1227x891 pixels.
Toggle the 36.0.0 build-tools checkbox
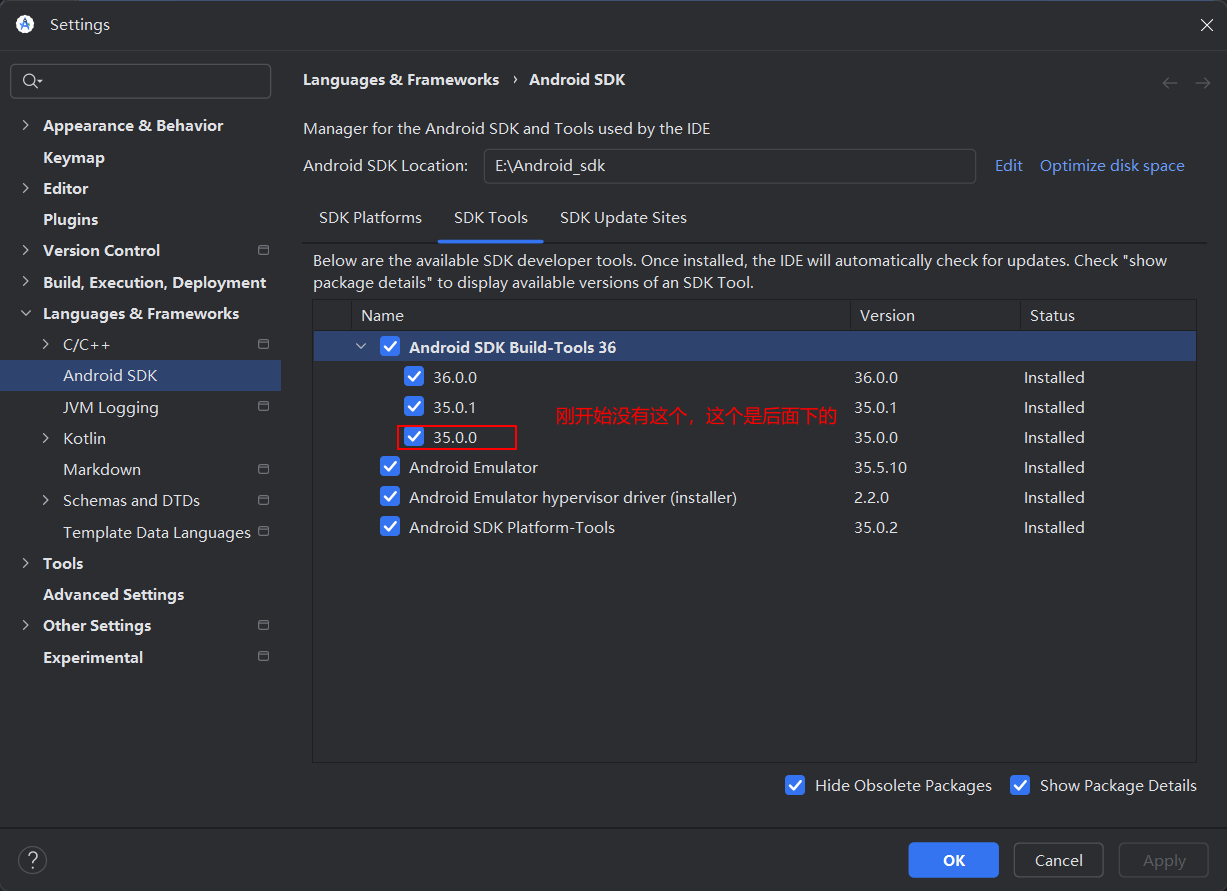414,377
